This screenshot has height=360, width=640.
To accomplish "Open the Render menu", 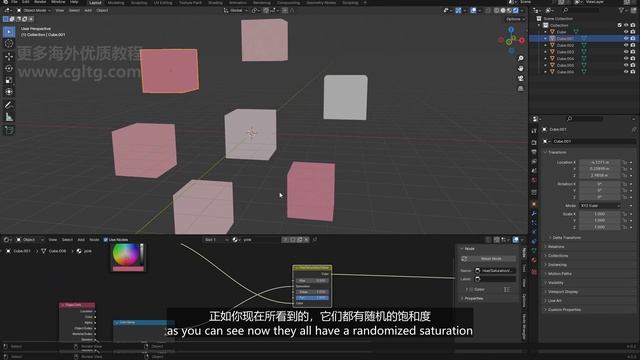I will click(40, 2).
